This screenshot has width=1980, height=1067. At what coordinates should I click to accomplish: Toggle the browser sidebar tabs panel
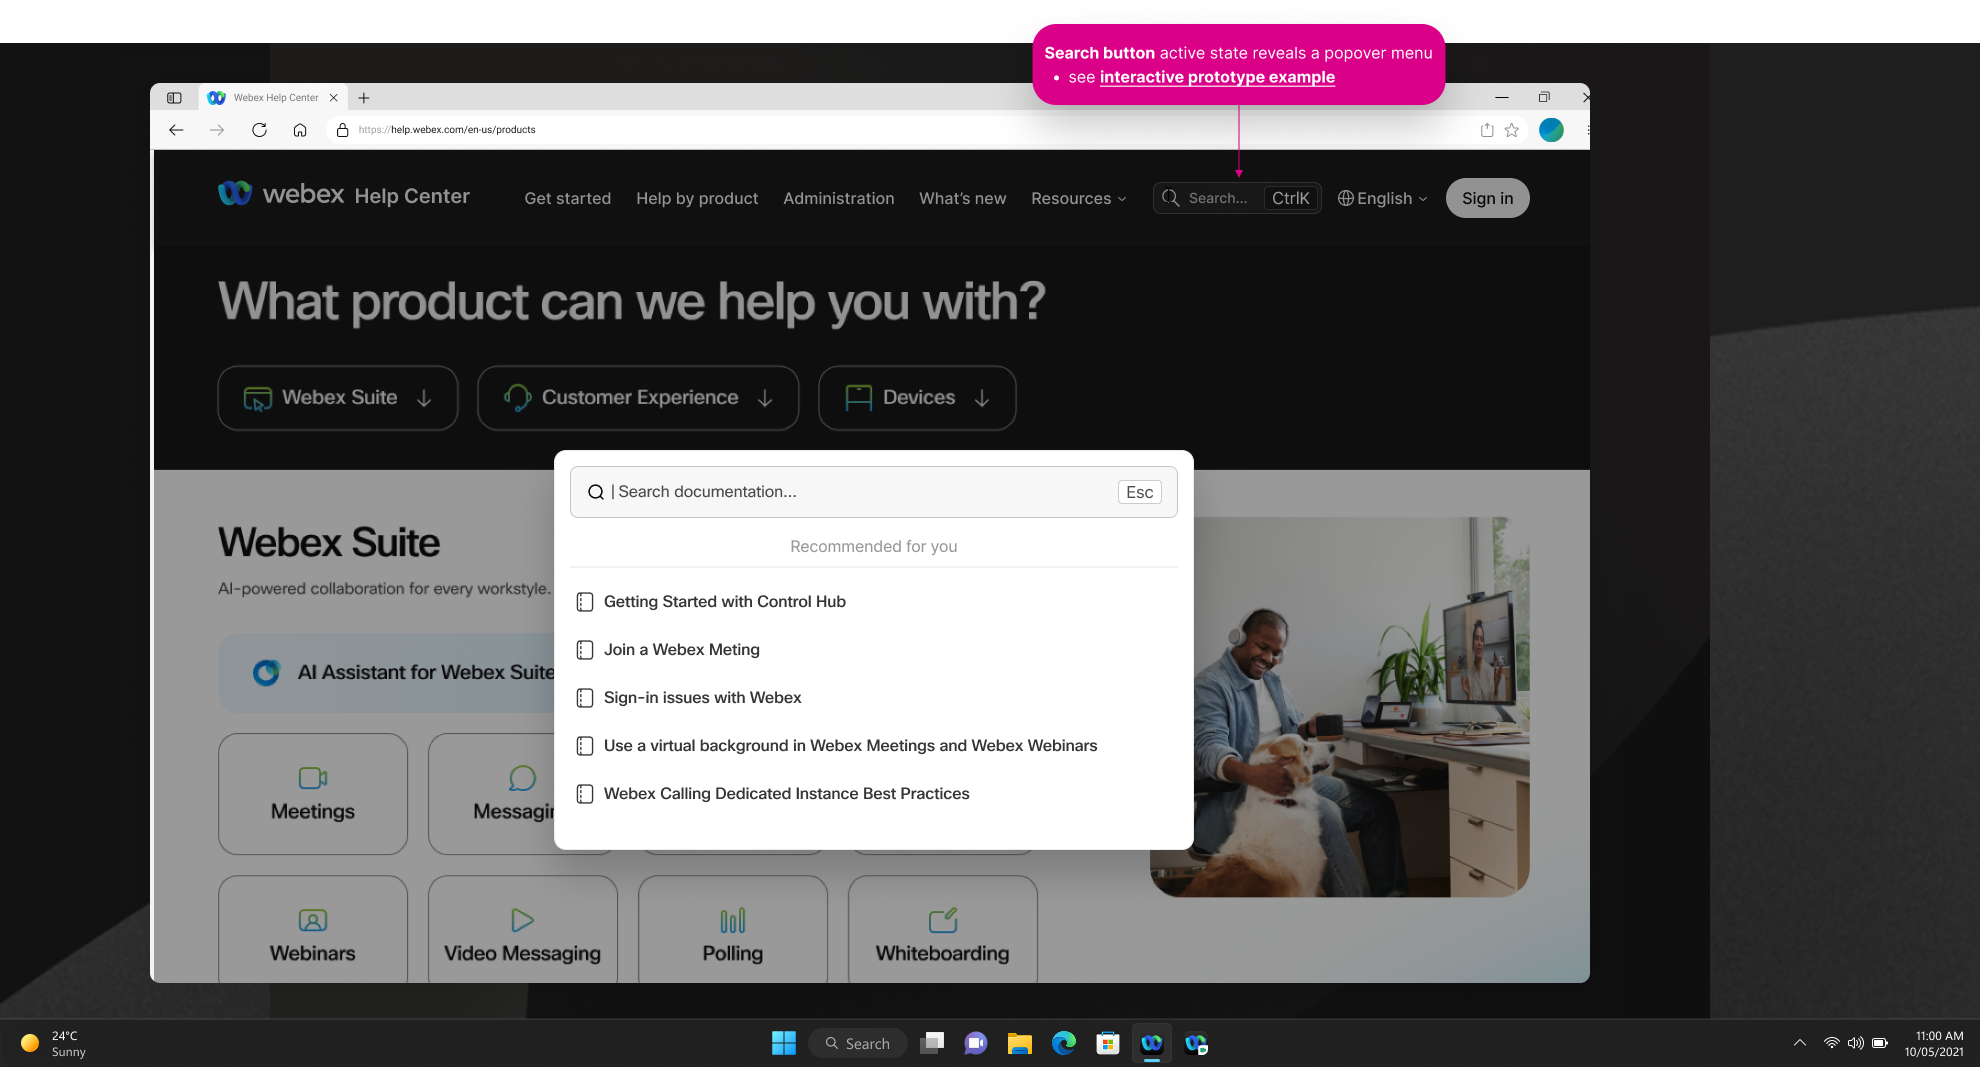click(x=174, y=98)
